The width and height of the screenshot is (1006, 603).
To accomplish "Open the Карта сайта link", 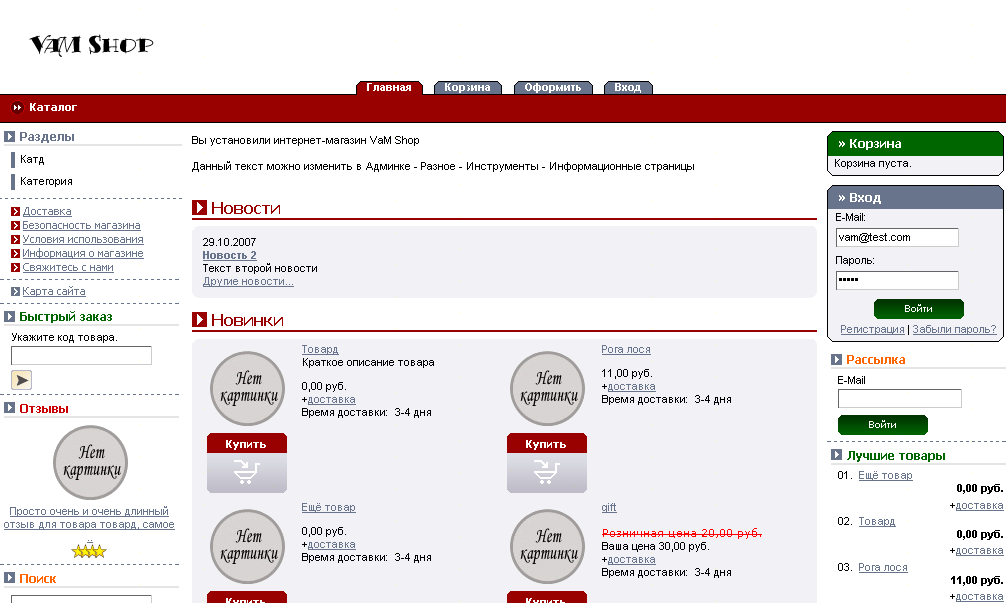I will pyautogui.click(x=54, y=291).
